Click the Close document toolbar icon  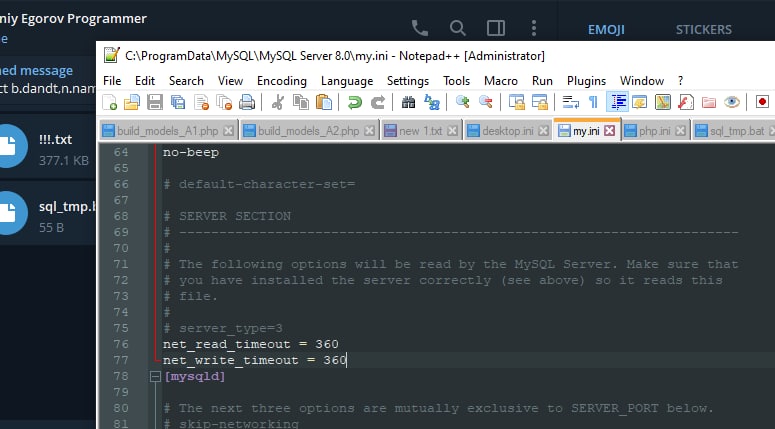coord(201,102)
